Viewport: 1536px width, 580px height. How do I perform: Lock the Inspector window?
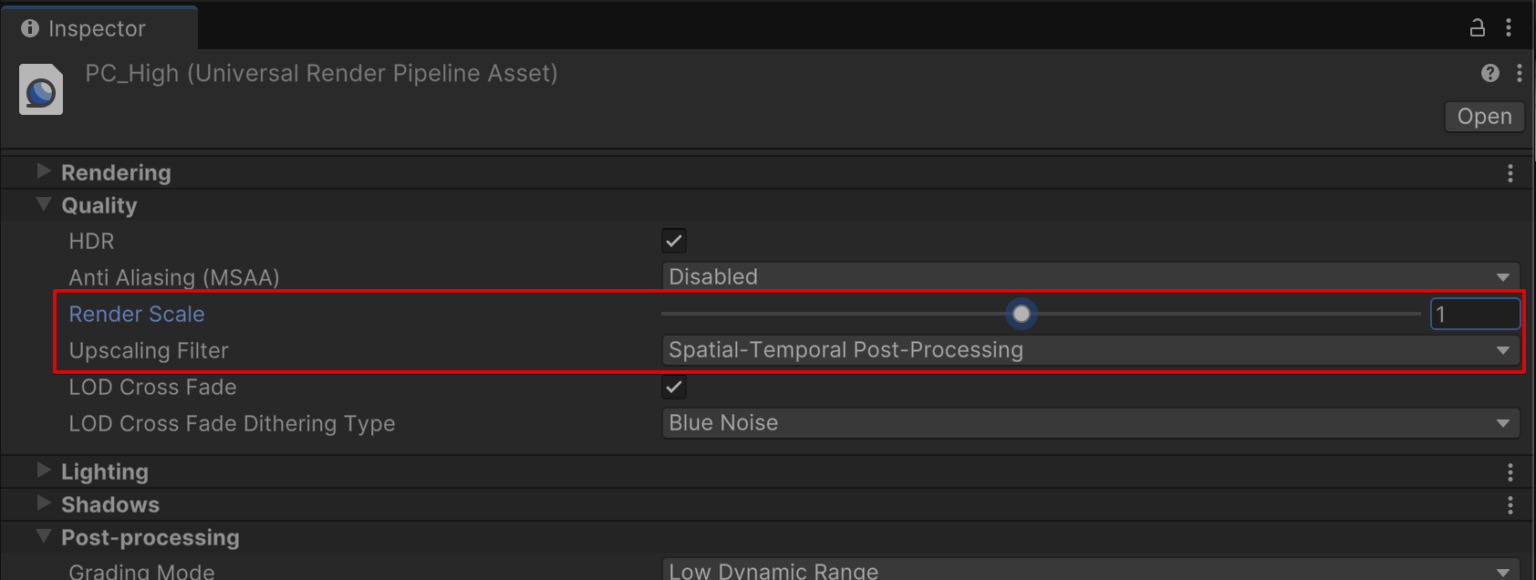click(1477, 28)
